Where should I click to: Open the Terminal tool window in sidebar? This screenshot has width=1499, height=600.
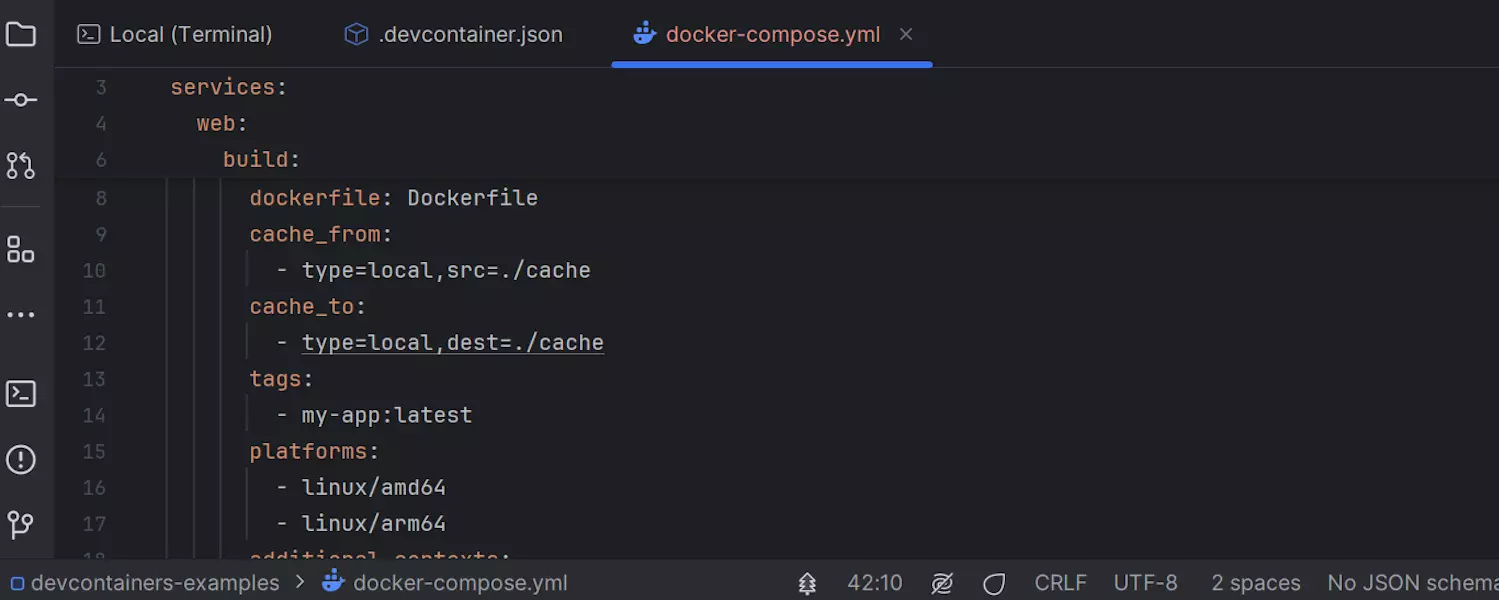21,394
